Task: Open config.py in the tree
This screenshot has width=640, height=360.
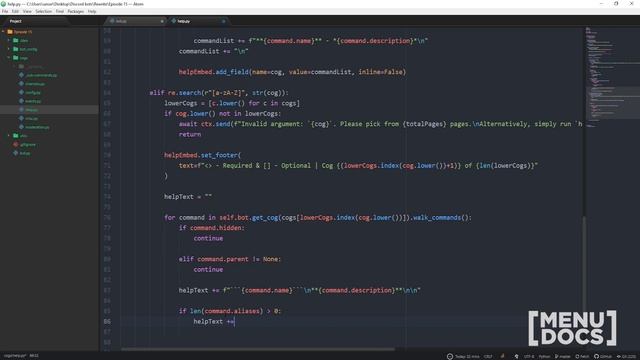Action: 33,93
